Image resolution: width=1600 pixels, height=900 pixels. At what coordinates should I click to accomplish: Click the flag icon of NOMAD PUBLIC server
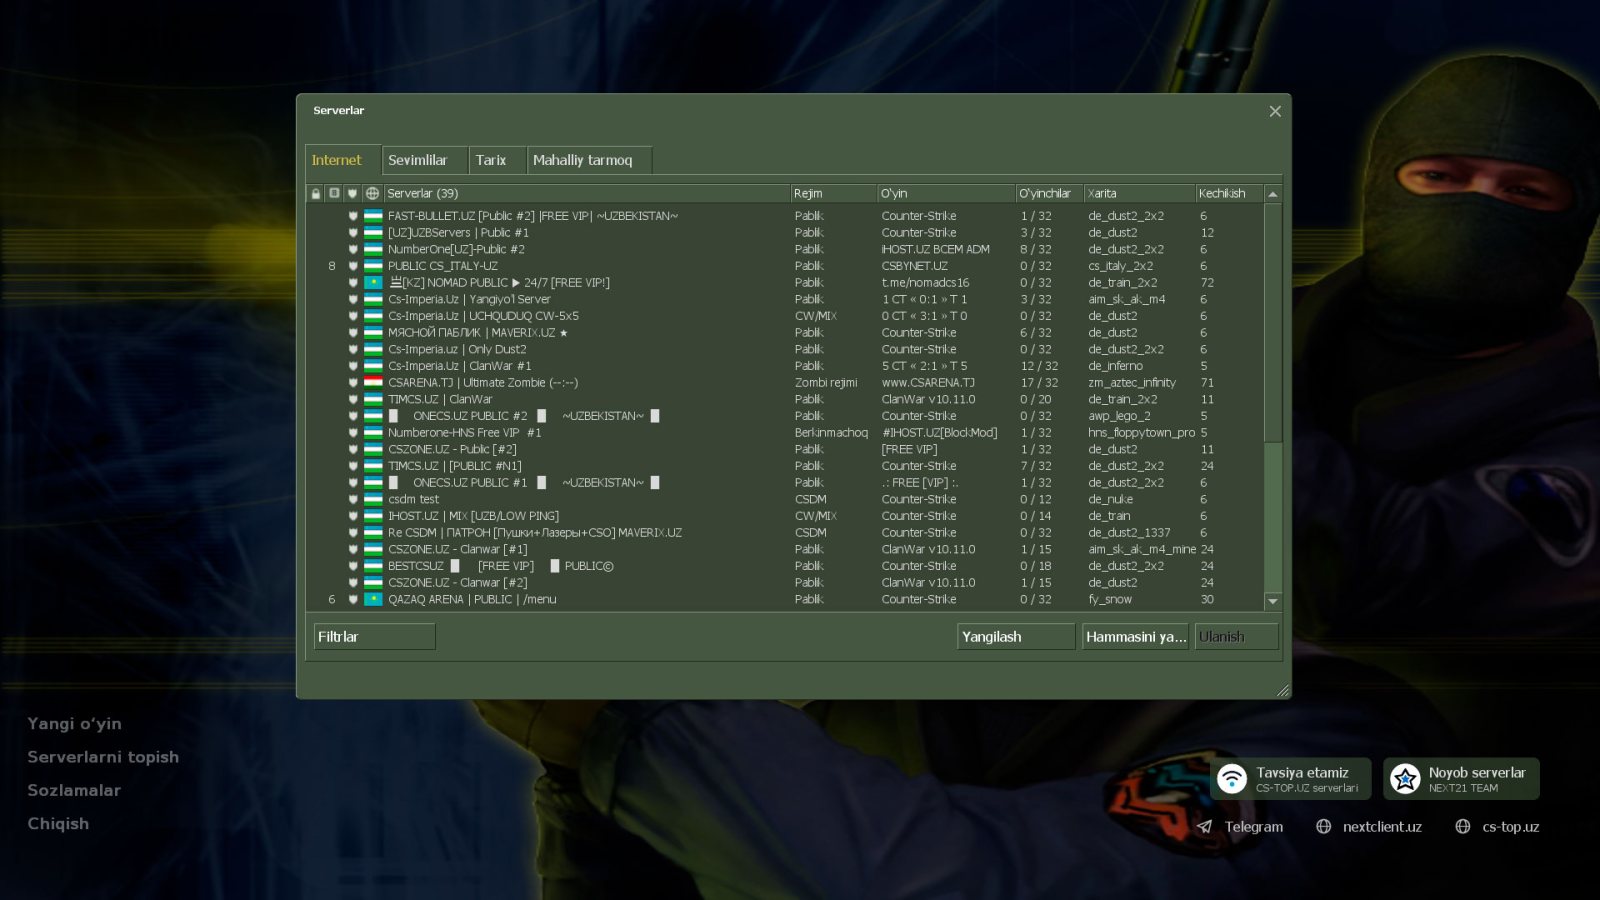click(x=373, y=283)
